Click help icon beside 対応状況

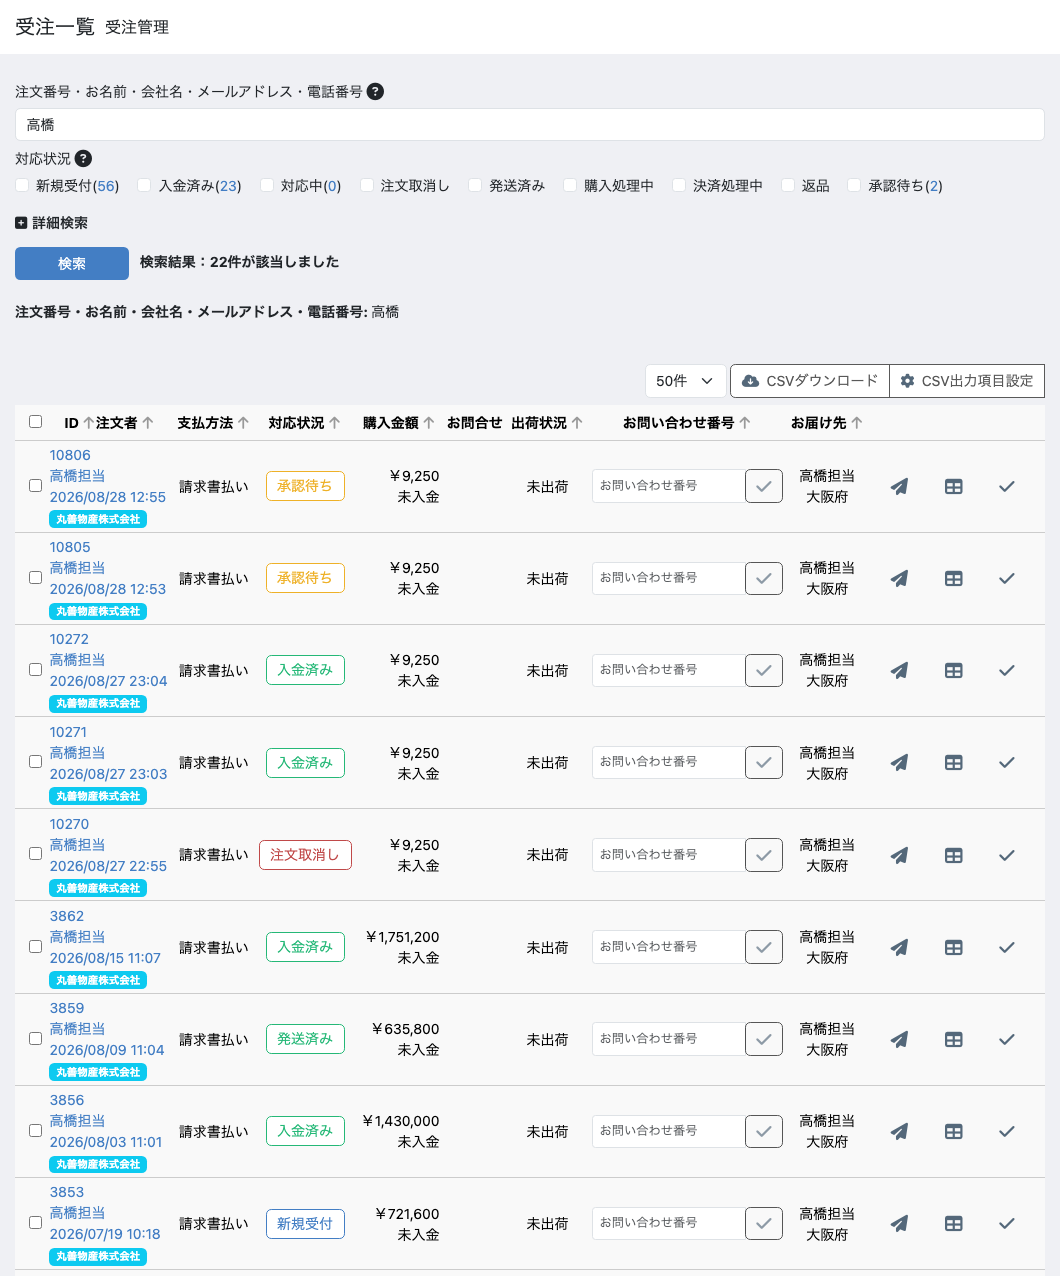pos(83,158)
